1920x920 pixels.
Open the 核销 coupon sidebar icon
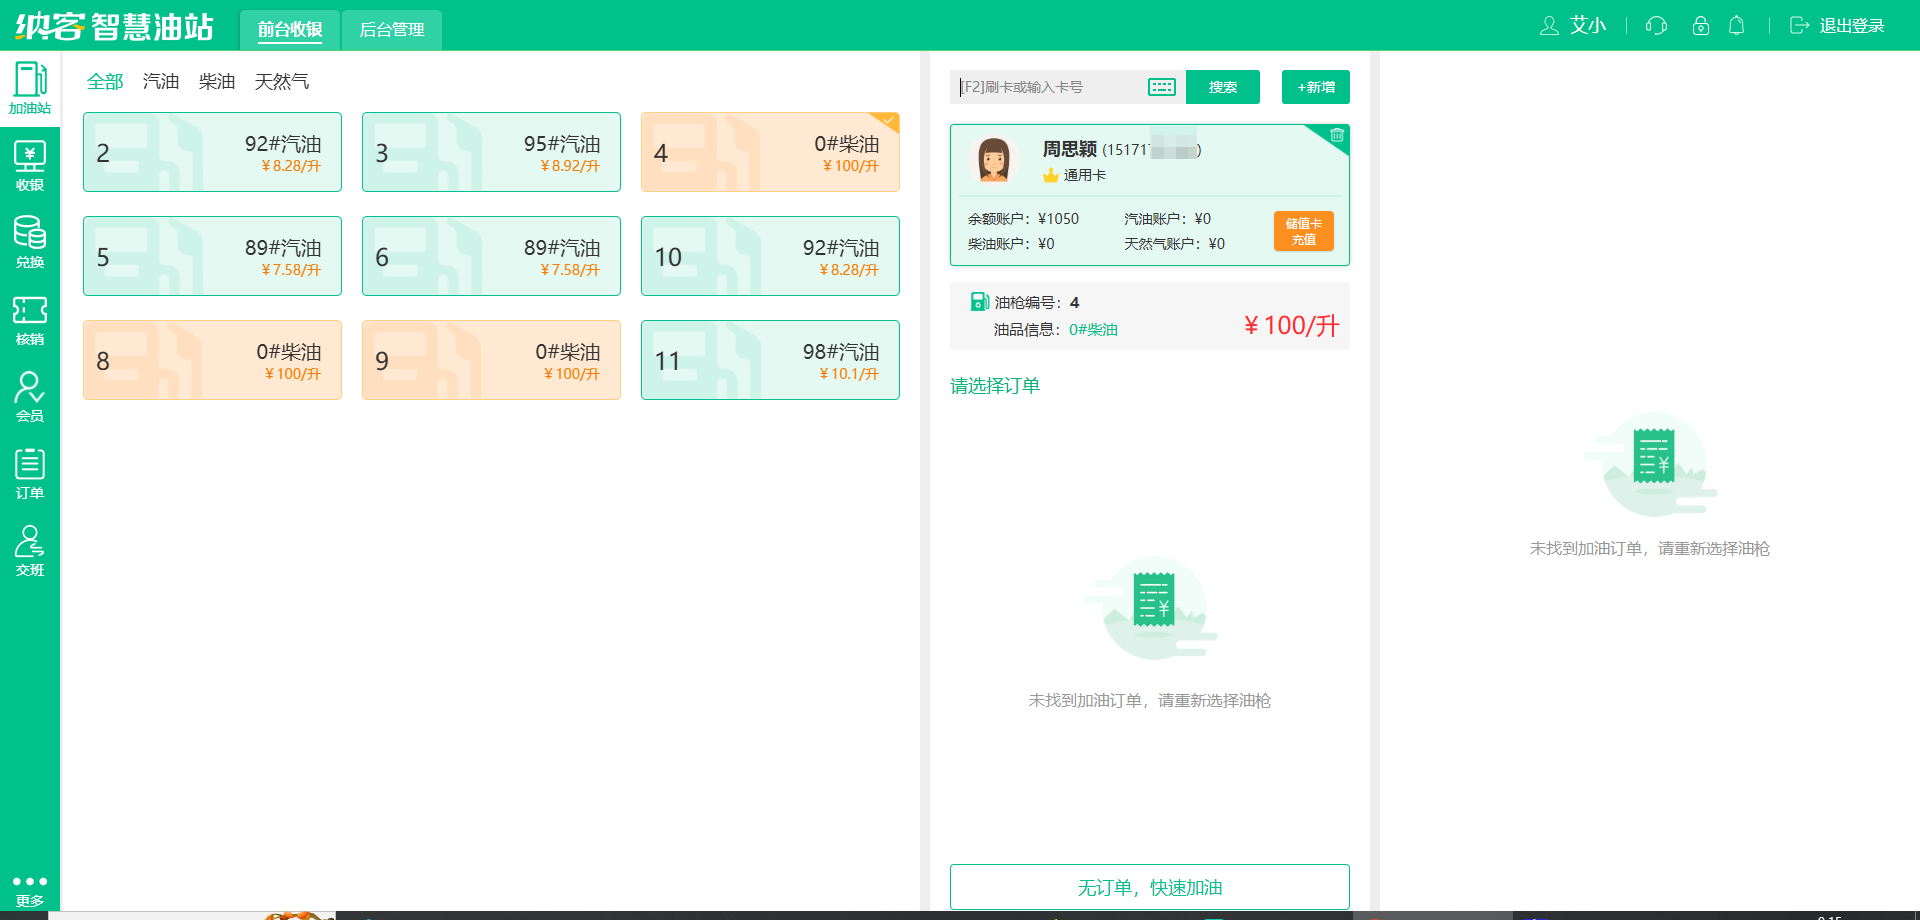point(30,320)
